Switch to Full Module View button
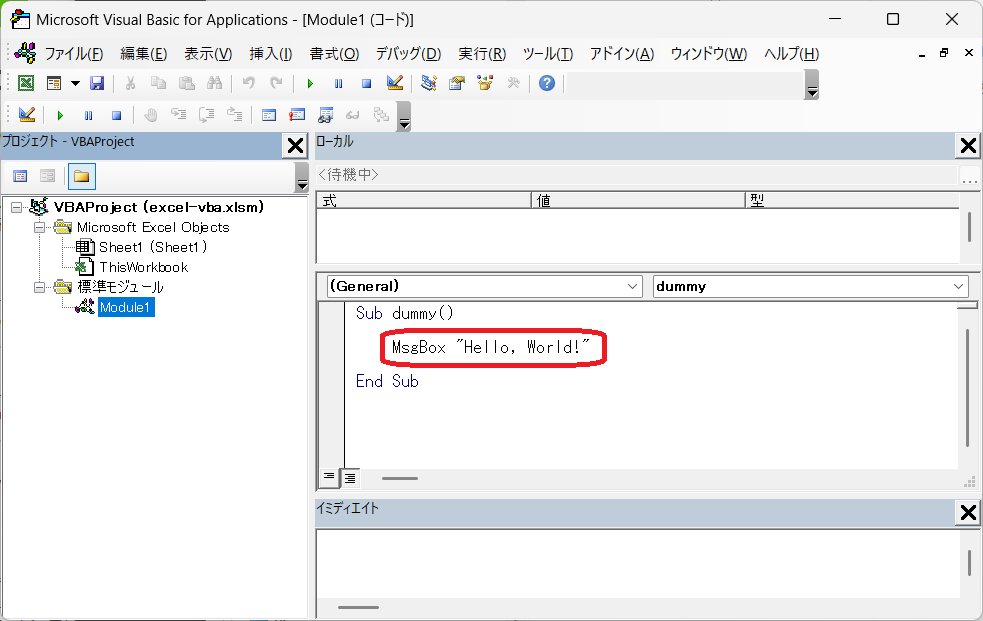 350,478
